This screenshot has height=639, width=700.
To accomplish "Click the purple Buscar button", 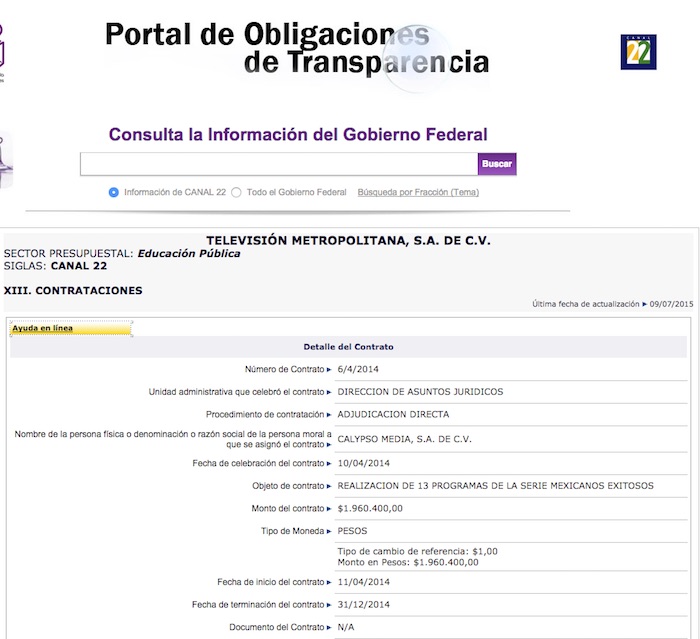I will (x=497, y=164).
